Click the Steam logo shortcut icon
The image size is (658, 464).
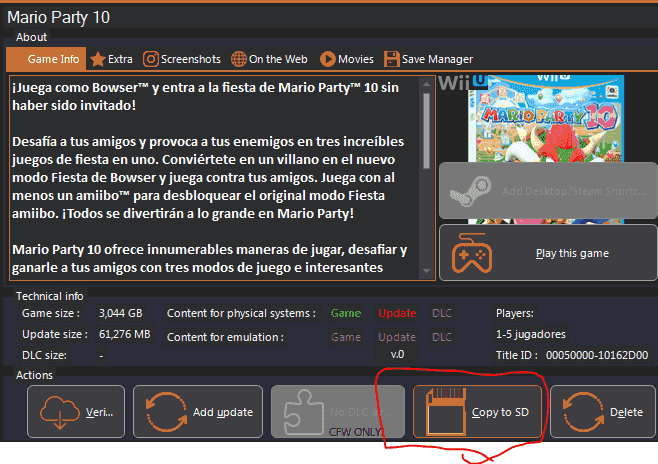coord(470,191)
